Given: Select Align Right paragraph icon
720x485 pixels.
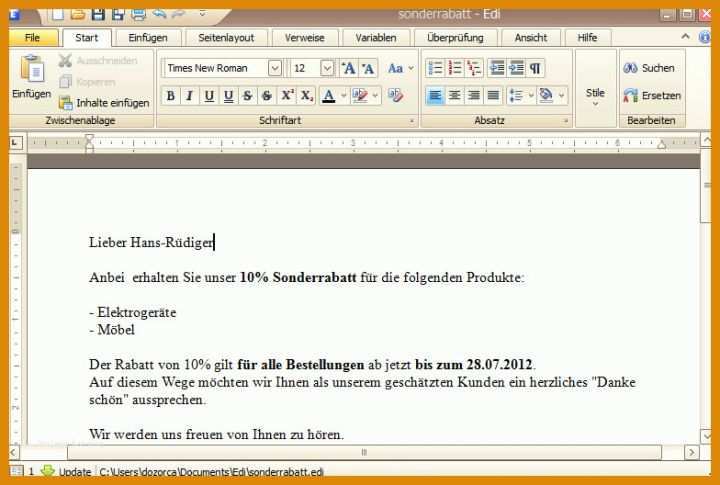Looking at the screenshot, I should click(474, 96).
